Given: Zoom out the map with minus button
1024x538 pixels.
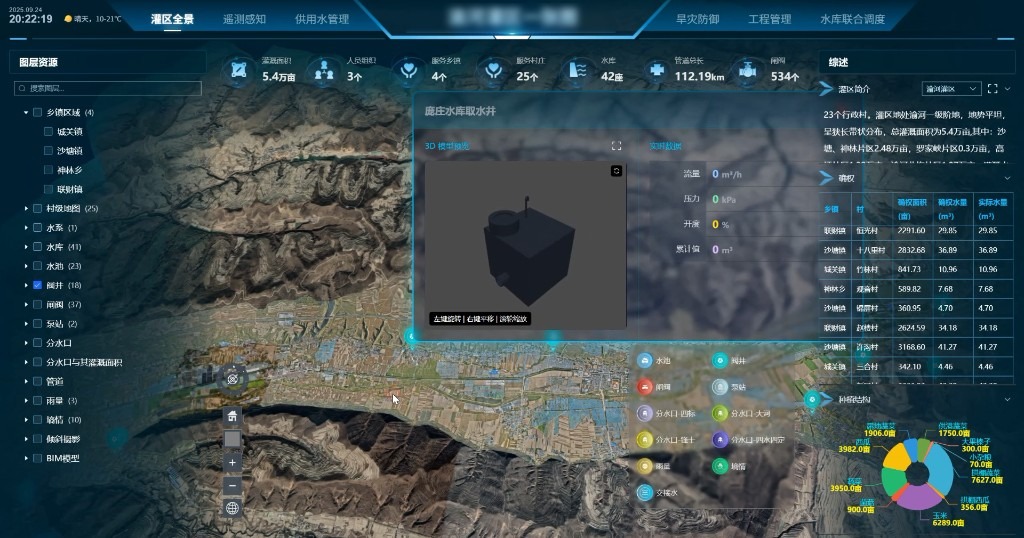Looking at the screenshot, I should (232, 485).
